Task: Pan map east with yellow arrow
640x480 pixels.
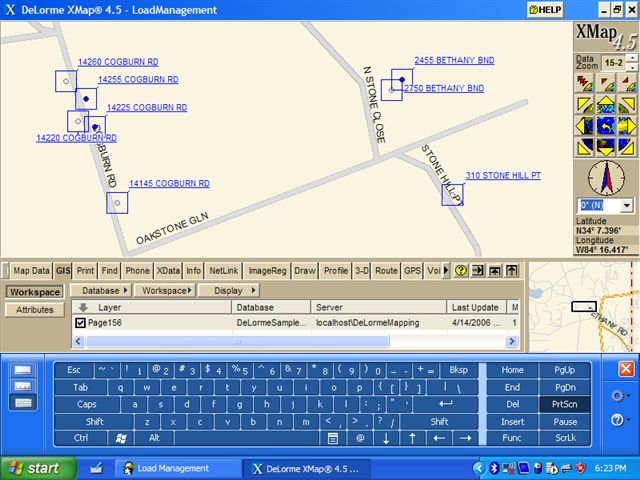Action: [x=627, y=126]
